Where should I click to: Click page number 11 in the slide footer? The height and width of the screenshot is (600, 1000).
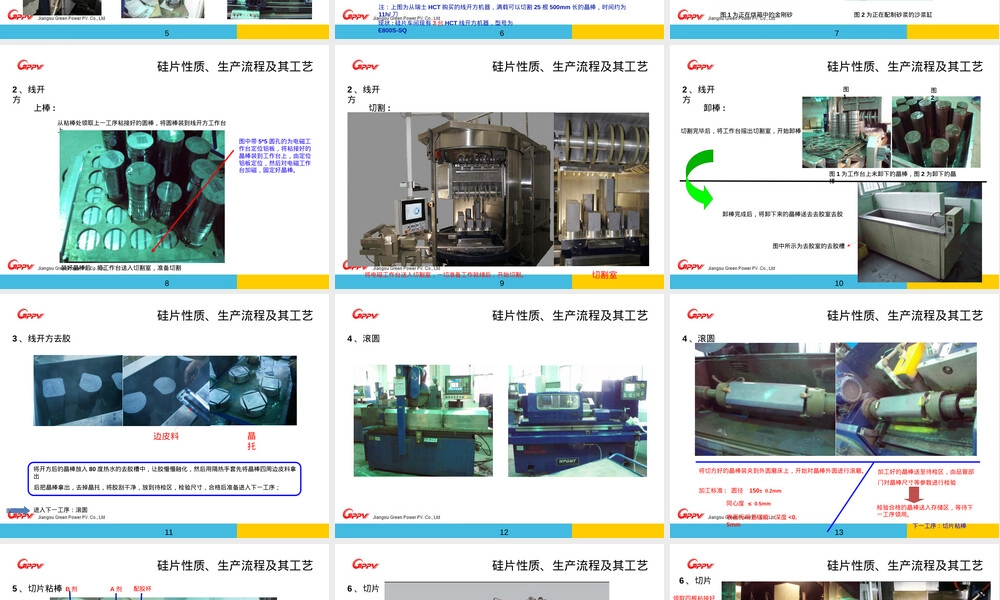pyautogui.click(x=169, y=532)
